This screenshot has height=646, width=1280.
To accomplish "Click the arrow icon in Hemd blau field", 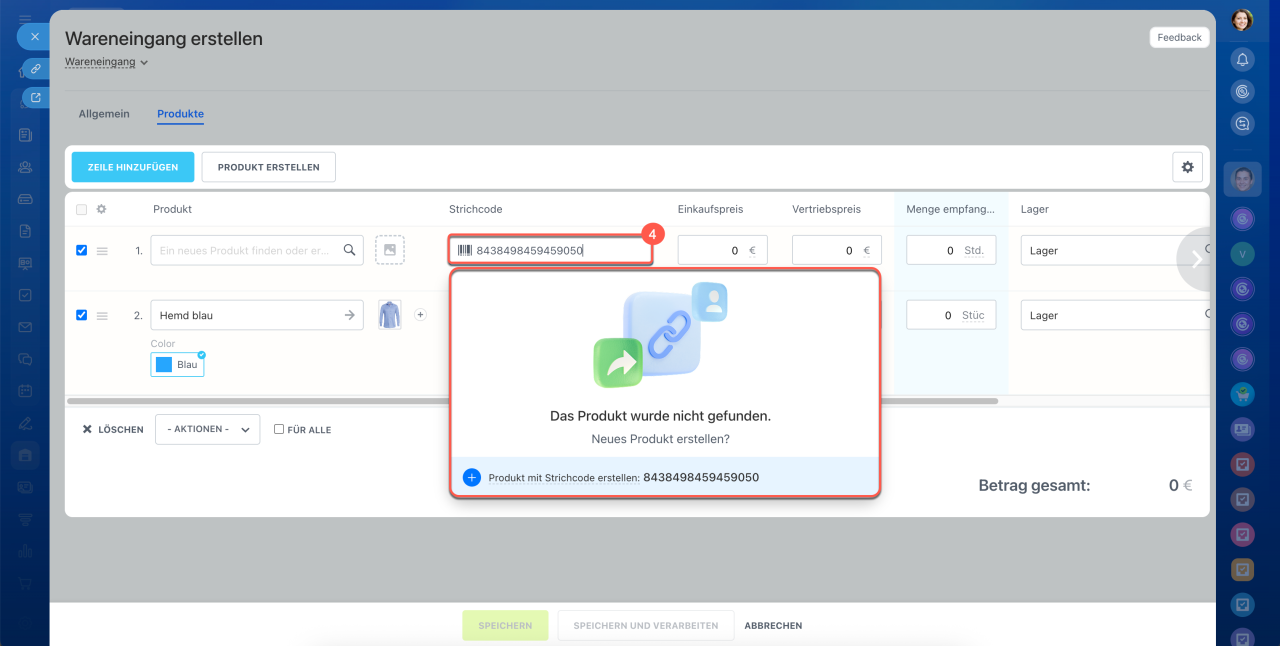I will (349, 315).
